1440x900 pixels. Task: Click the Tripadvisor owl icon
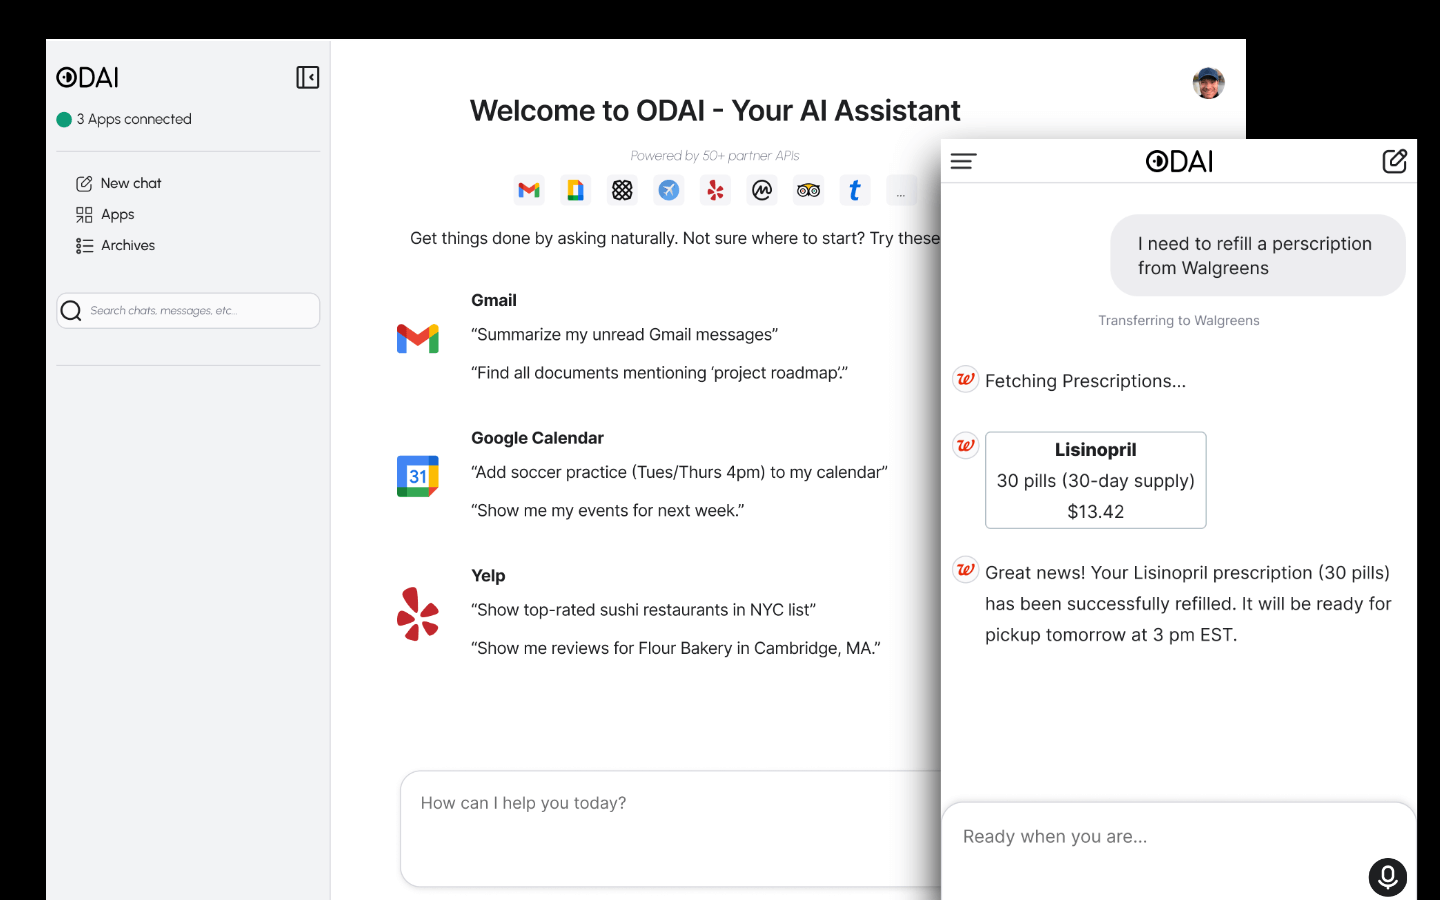[808, 190]
